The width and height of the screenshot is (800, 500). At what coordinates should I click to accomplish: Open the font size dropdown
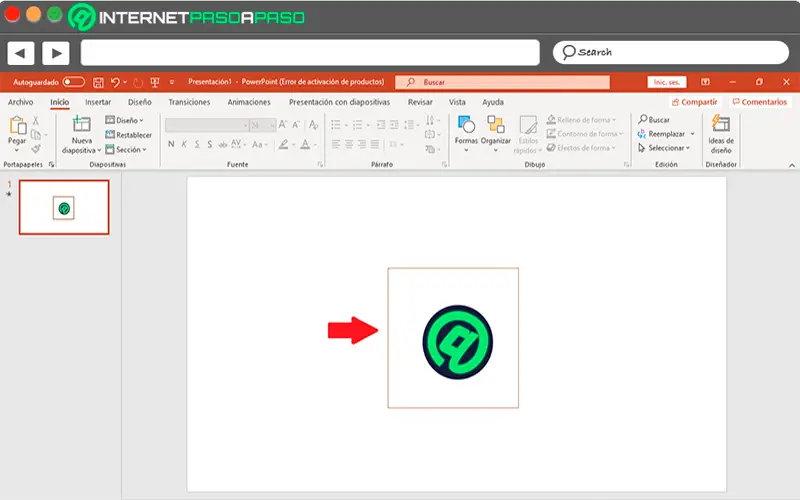tap(272, 125)
